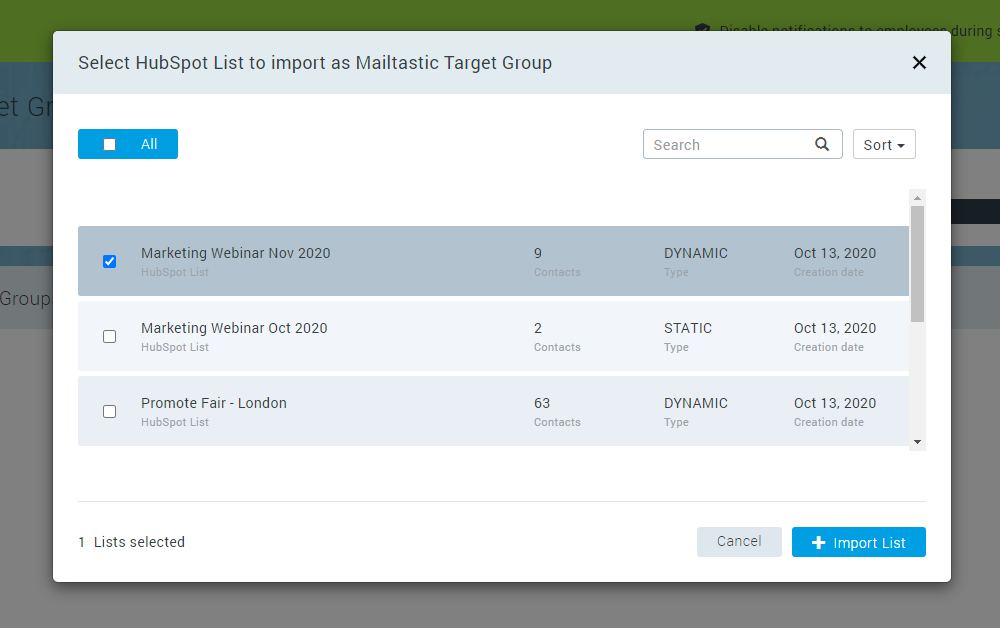Close the HubSpot import dialog
This screenshot has height=628, width=1000.
[x=919, y=62]
